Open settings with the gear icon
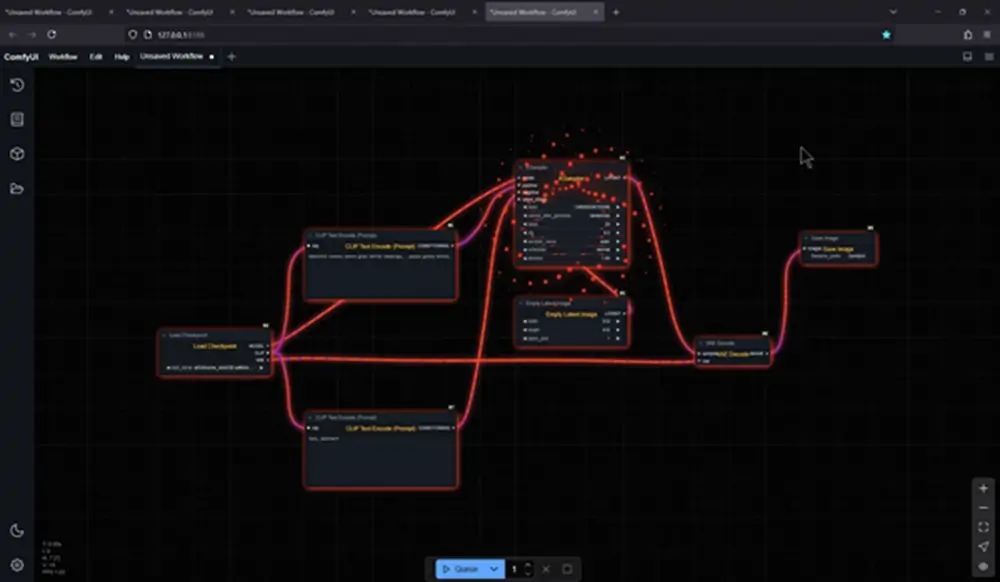 pyautogui.click(x=17, y=565)
